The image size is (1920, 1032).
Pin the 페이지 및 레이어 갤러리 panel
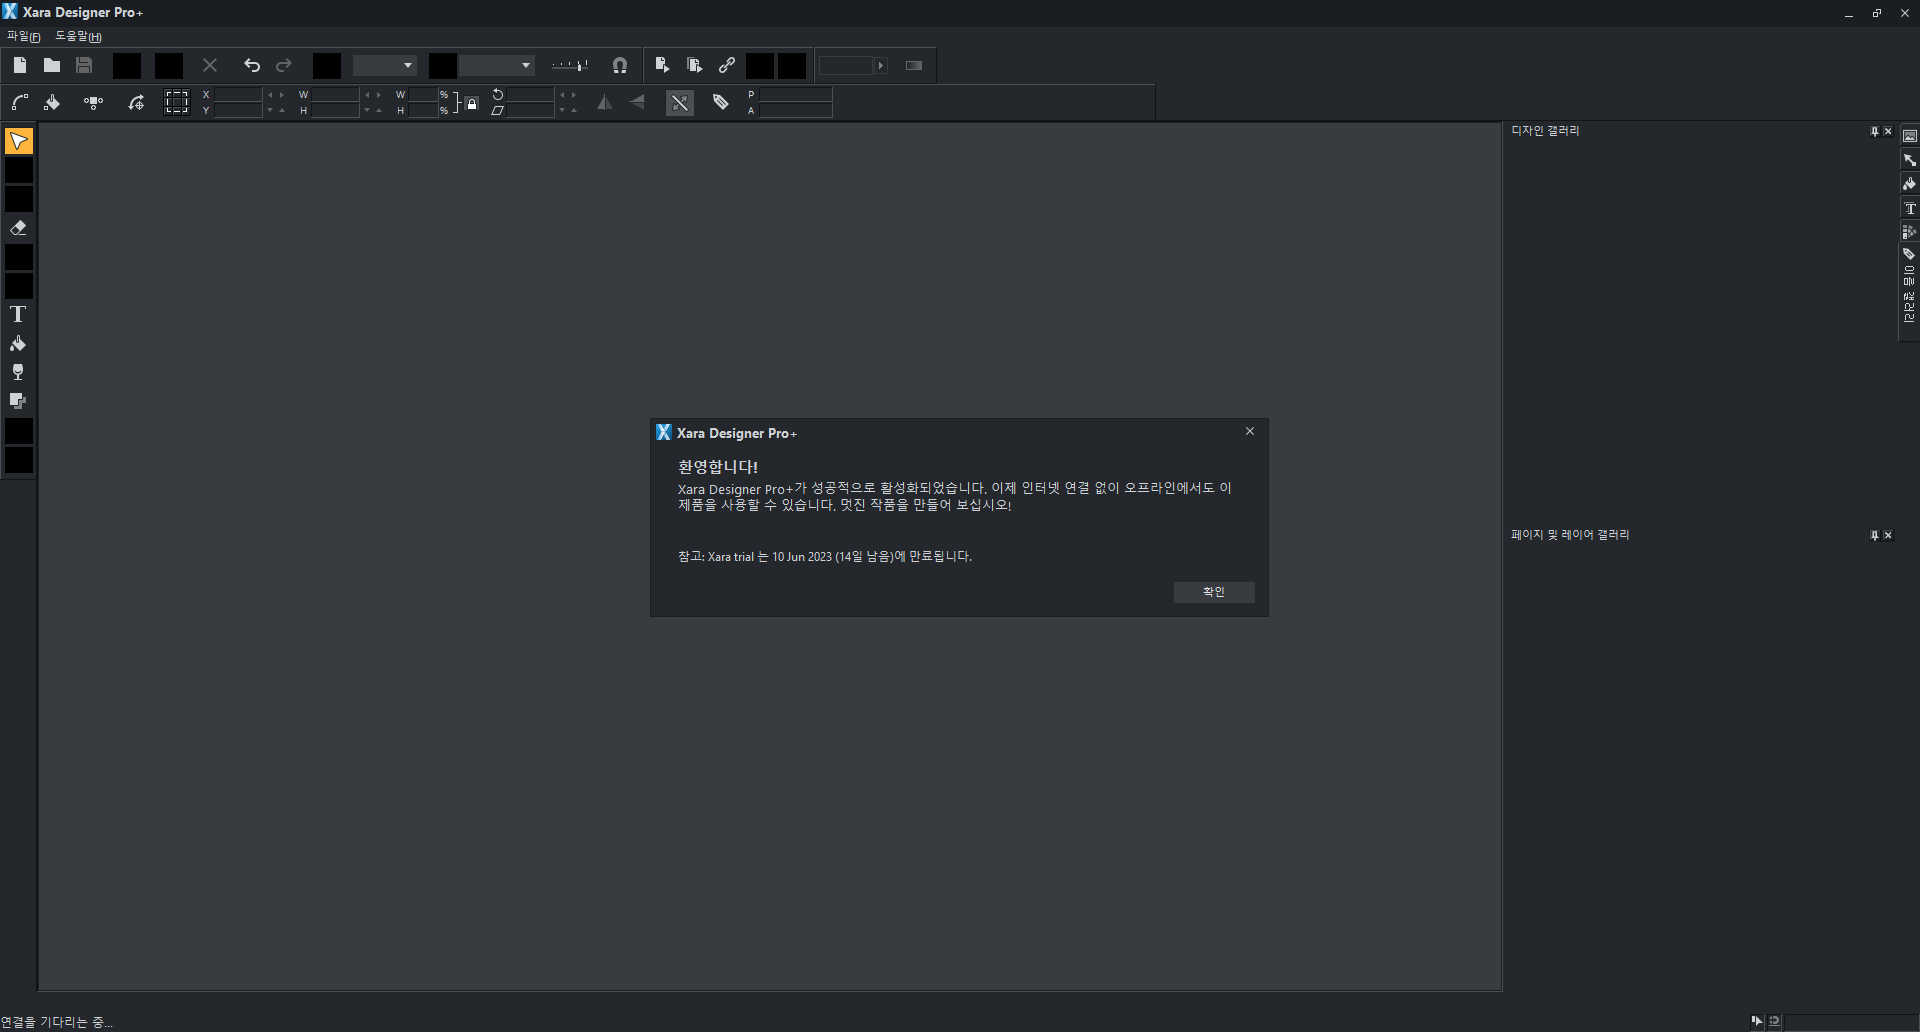(x=1874, y=535)
